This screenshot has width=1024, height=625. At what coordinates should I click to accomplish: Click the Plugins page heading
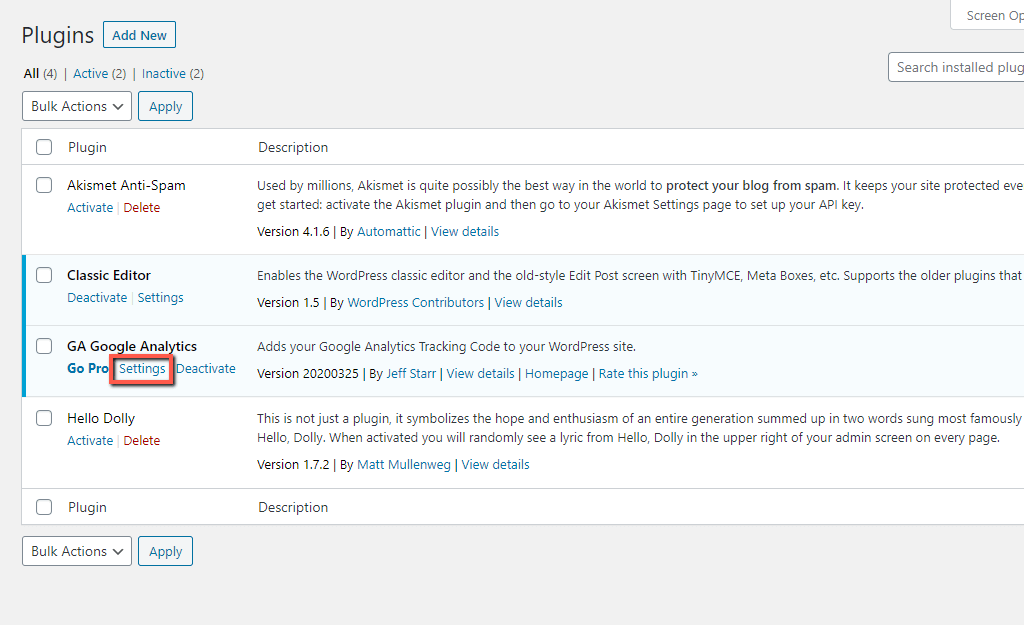pos(57,35)
